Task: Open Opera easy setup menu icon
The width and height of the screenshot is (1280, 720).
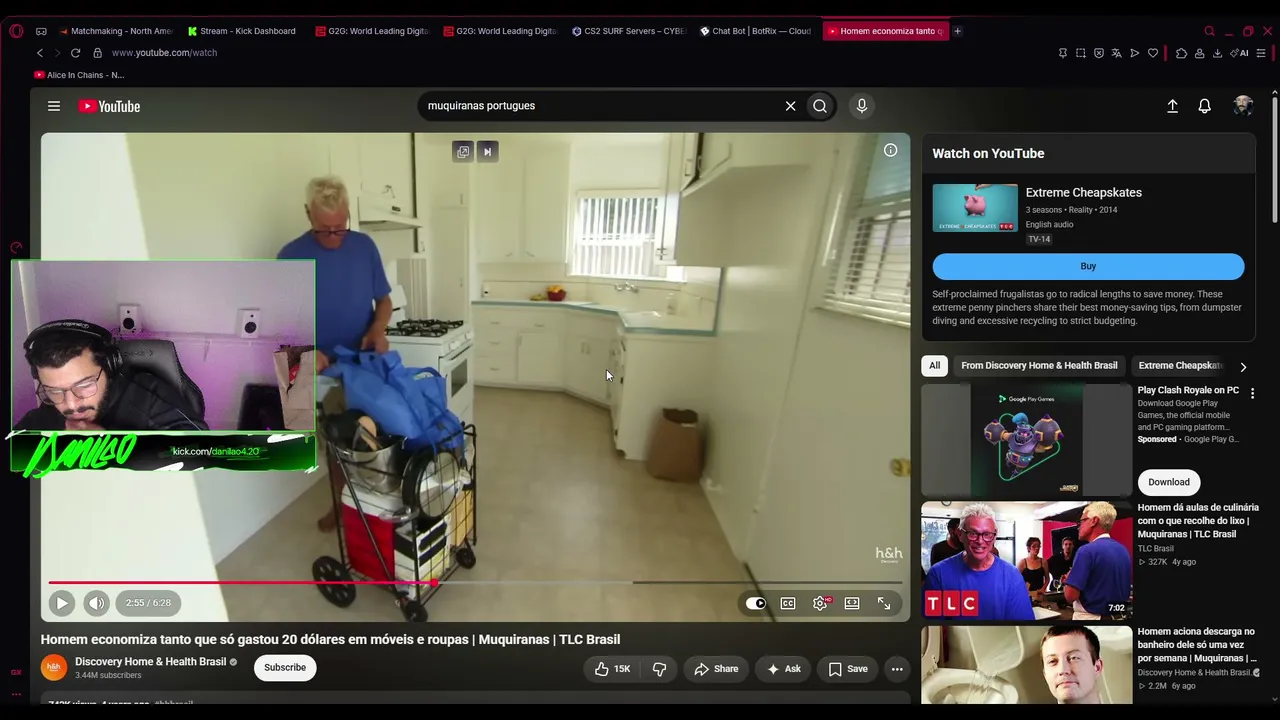Action: click(x=1262, y=53)
